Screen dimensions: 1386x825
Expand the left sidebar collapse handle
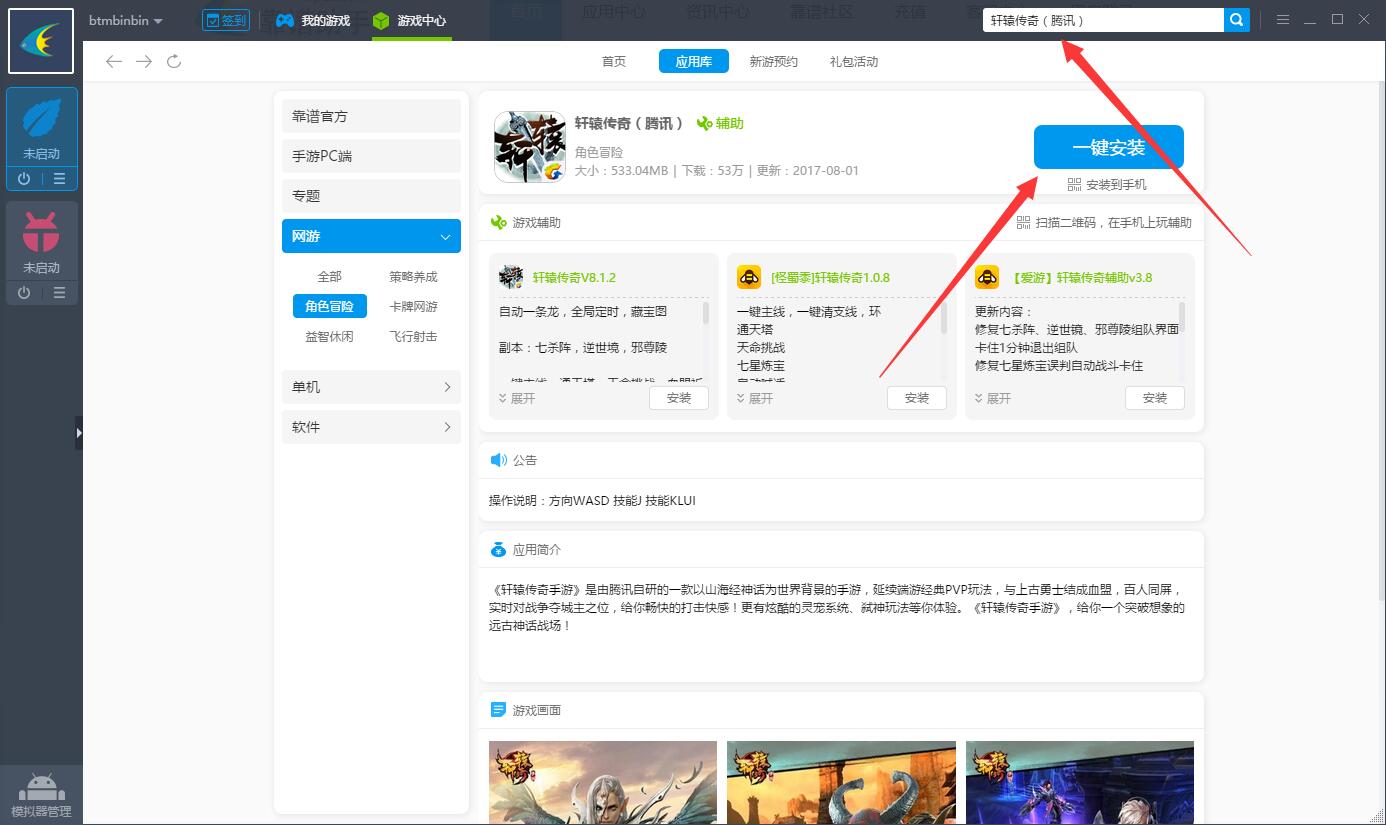coord(79,433)
